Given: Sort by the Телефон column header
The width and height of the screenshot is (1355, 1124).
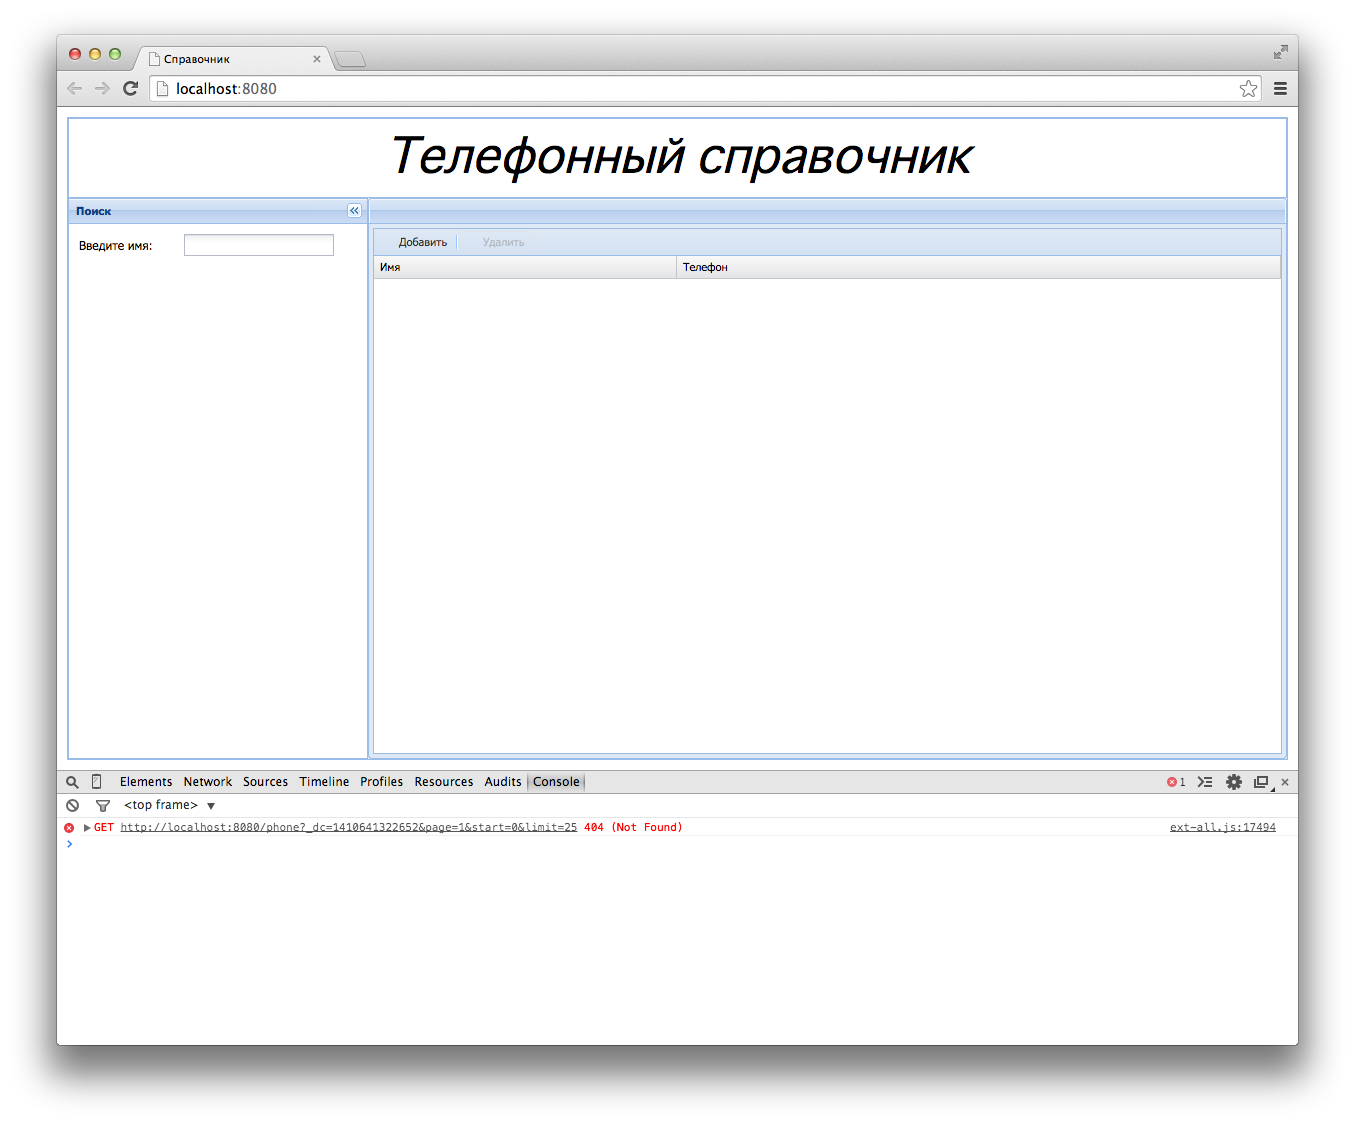Looking at the screenshot, I should (979, 267).
